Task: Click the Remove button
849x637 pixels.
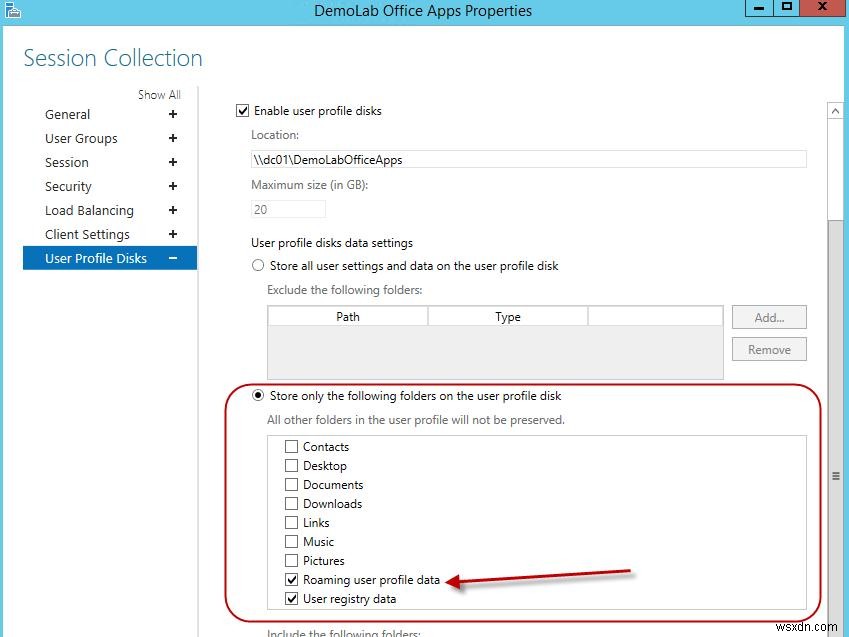Action: tap(768, 348)
